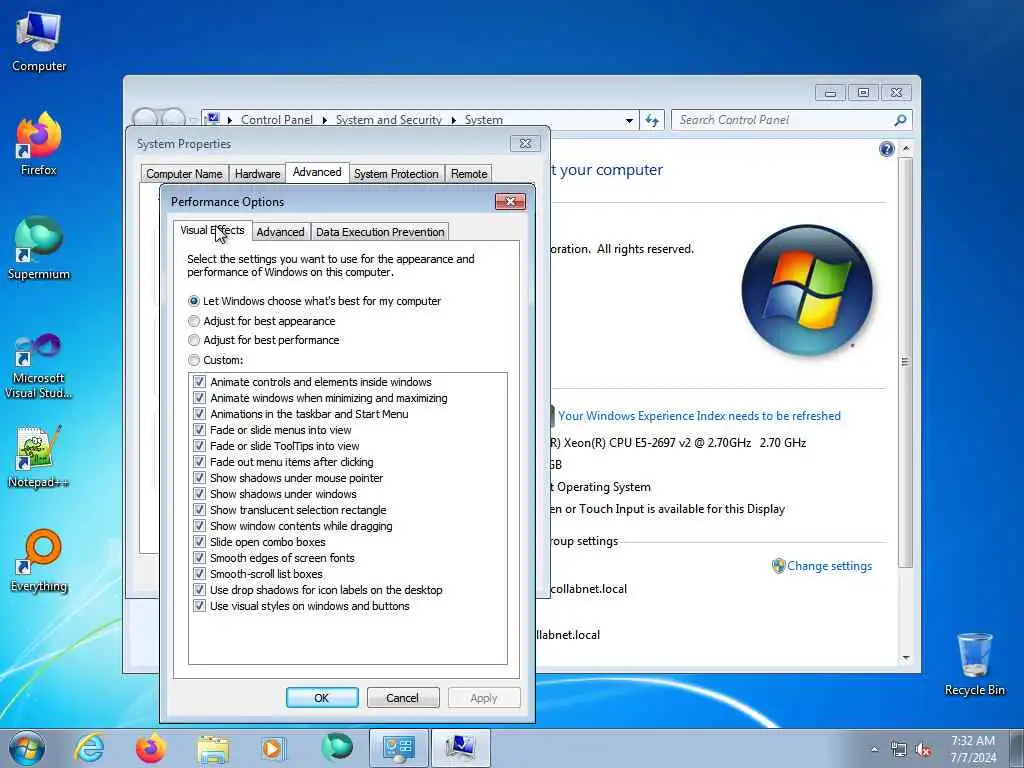Open the Notepad++ desktop shortcut
1024x768 pixels.
click(x=39, y=457)
